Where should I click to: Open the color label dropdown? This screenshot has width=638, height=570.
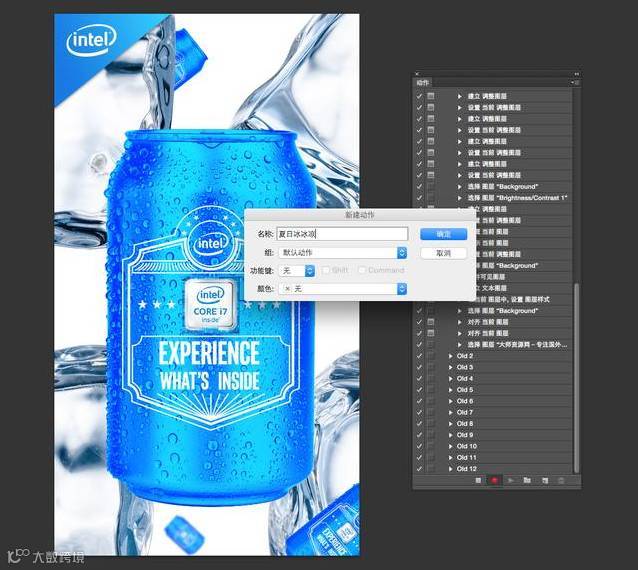pyautogui.click(x=343, y=288)
